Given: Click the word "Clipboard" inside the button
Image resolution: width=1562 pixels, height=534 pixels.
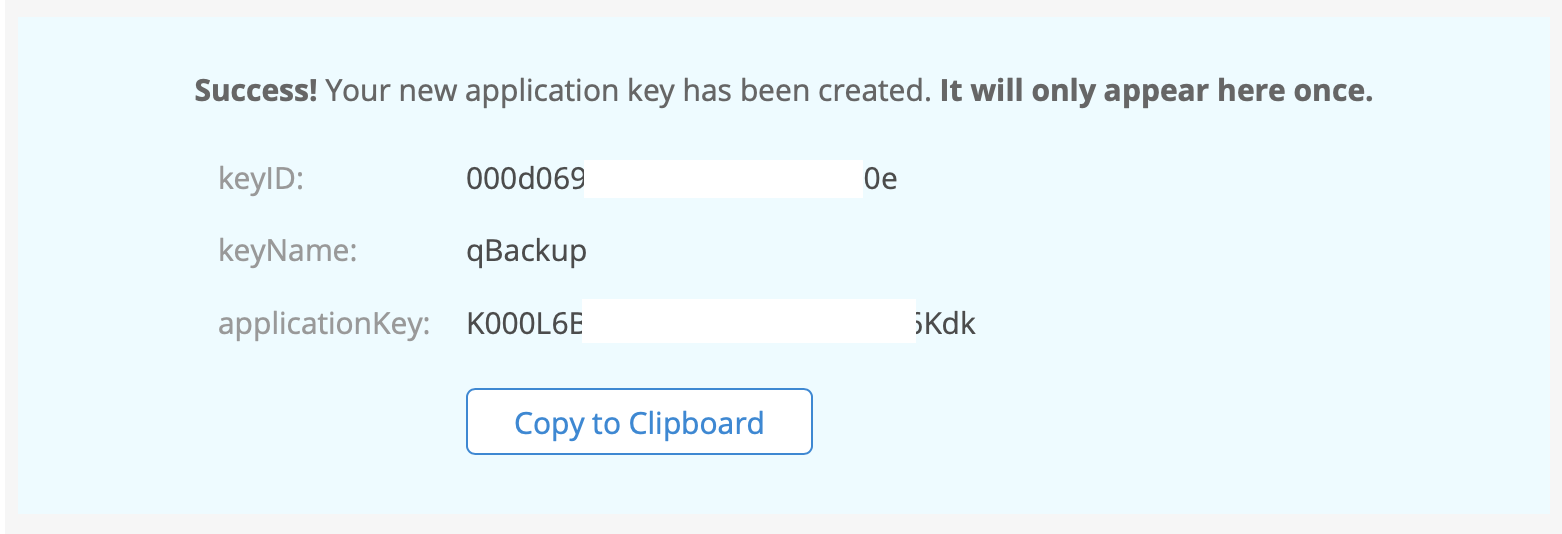Looking at the screenshot, I should 696,423.
